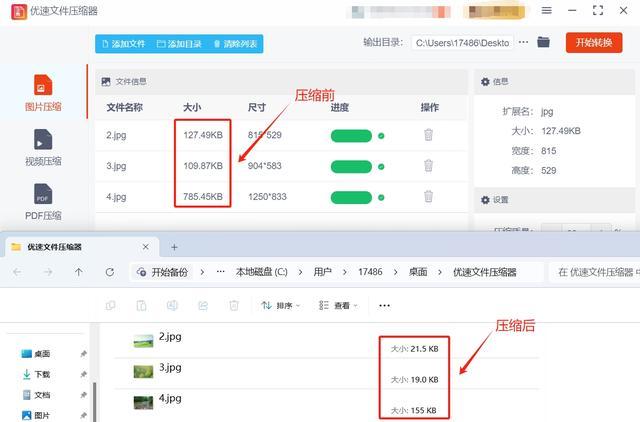Select 图片压缩 in the sidebar
640x422 pixels.
[x=43, y=93]
